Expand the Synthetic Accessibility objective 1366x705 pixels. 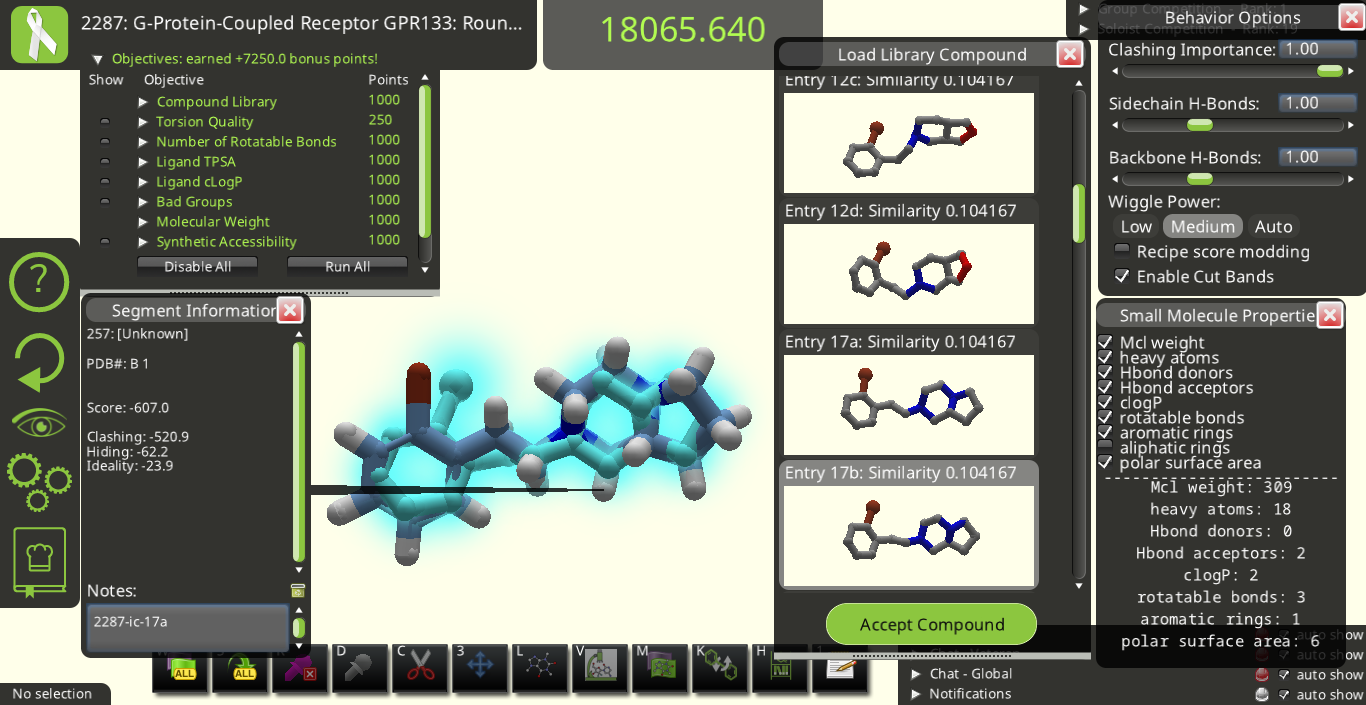pyautogui.click(x=144, y=242)
